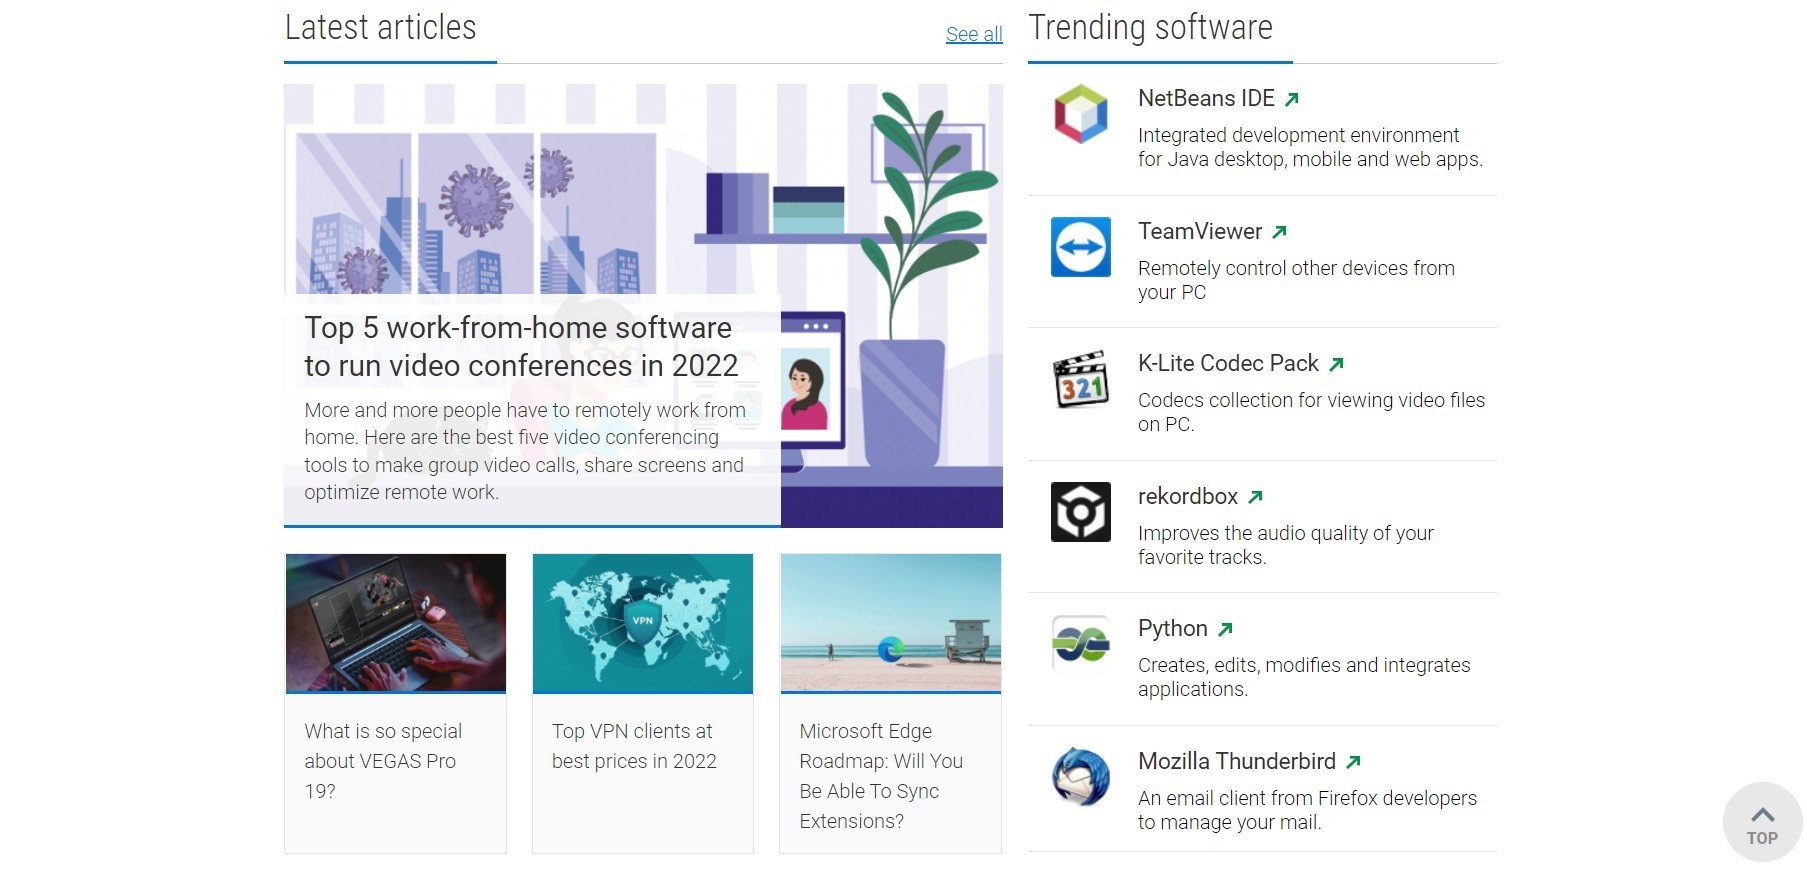Image resolution: width=1807 pixels, height=875 pixels.
Task: Open the See all articles link
Action: tap(974, 34)
